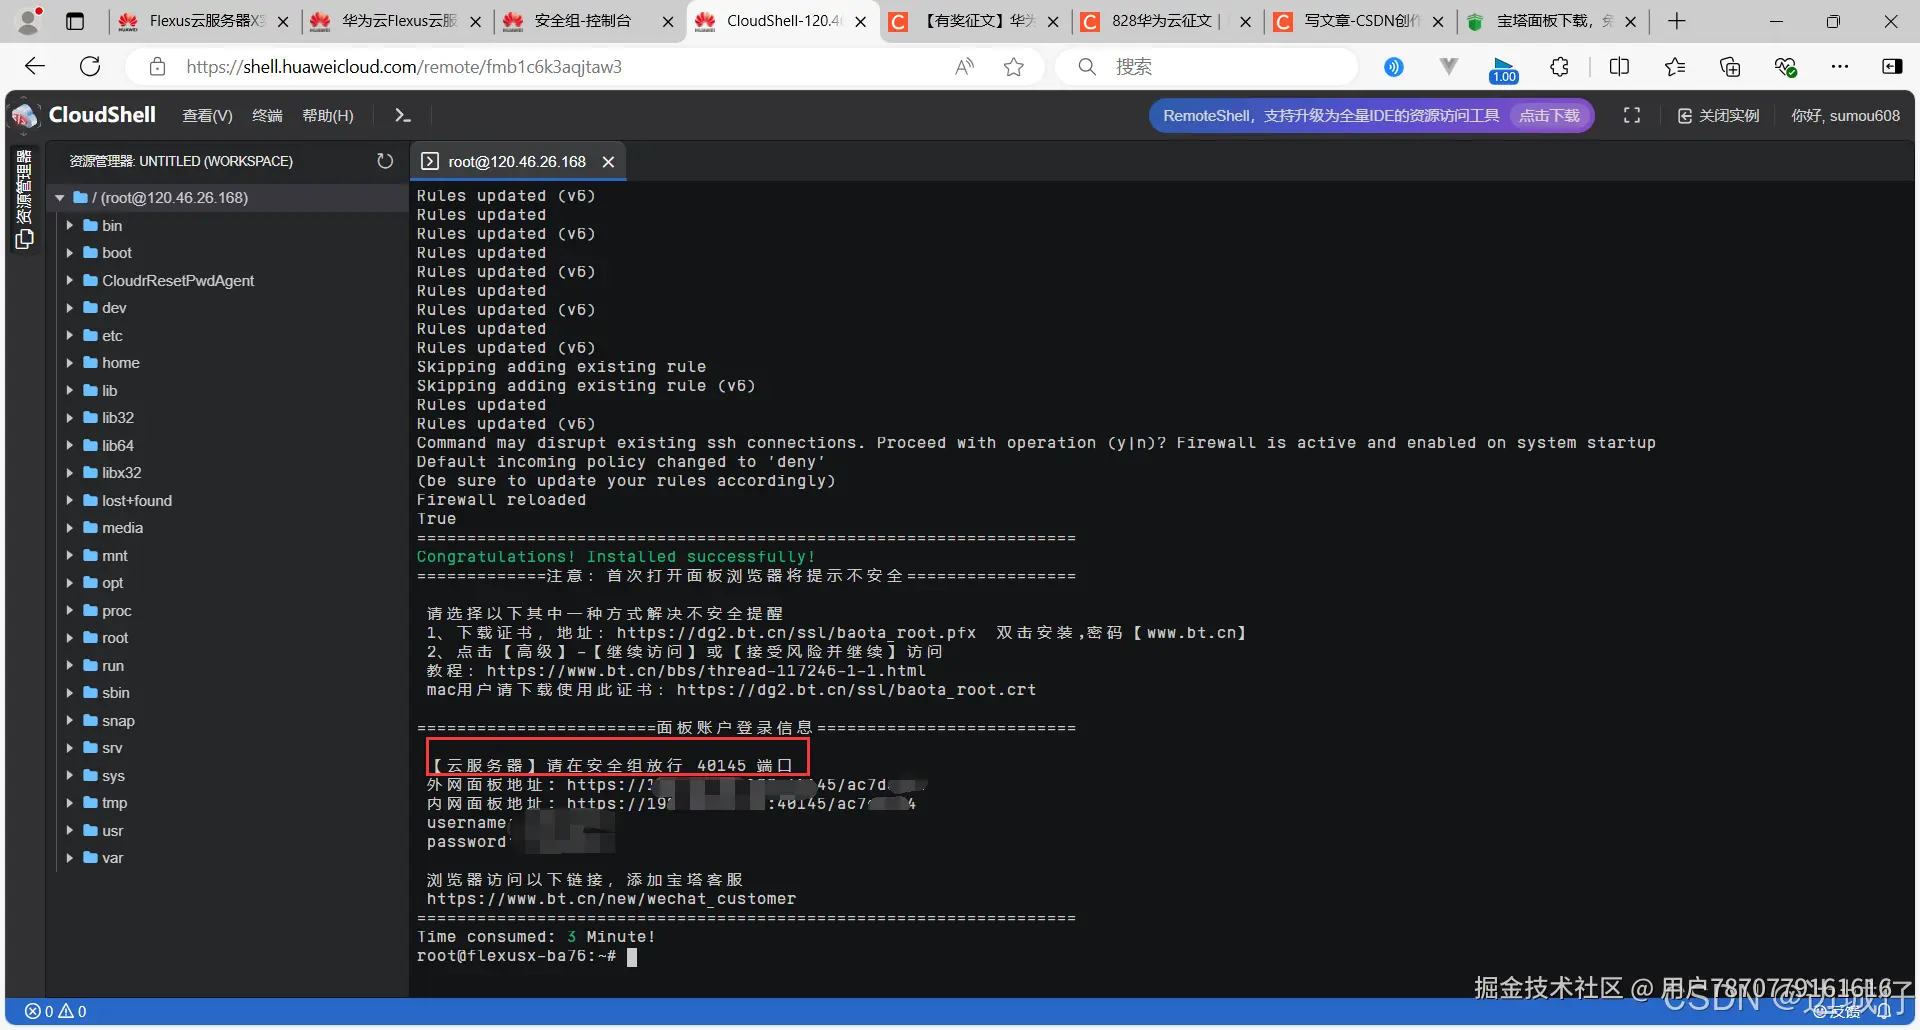Expand the boot folder
This screenshot has width=1920, height=1030.
pos(70,253)
